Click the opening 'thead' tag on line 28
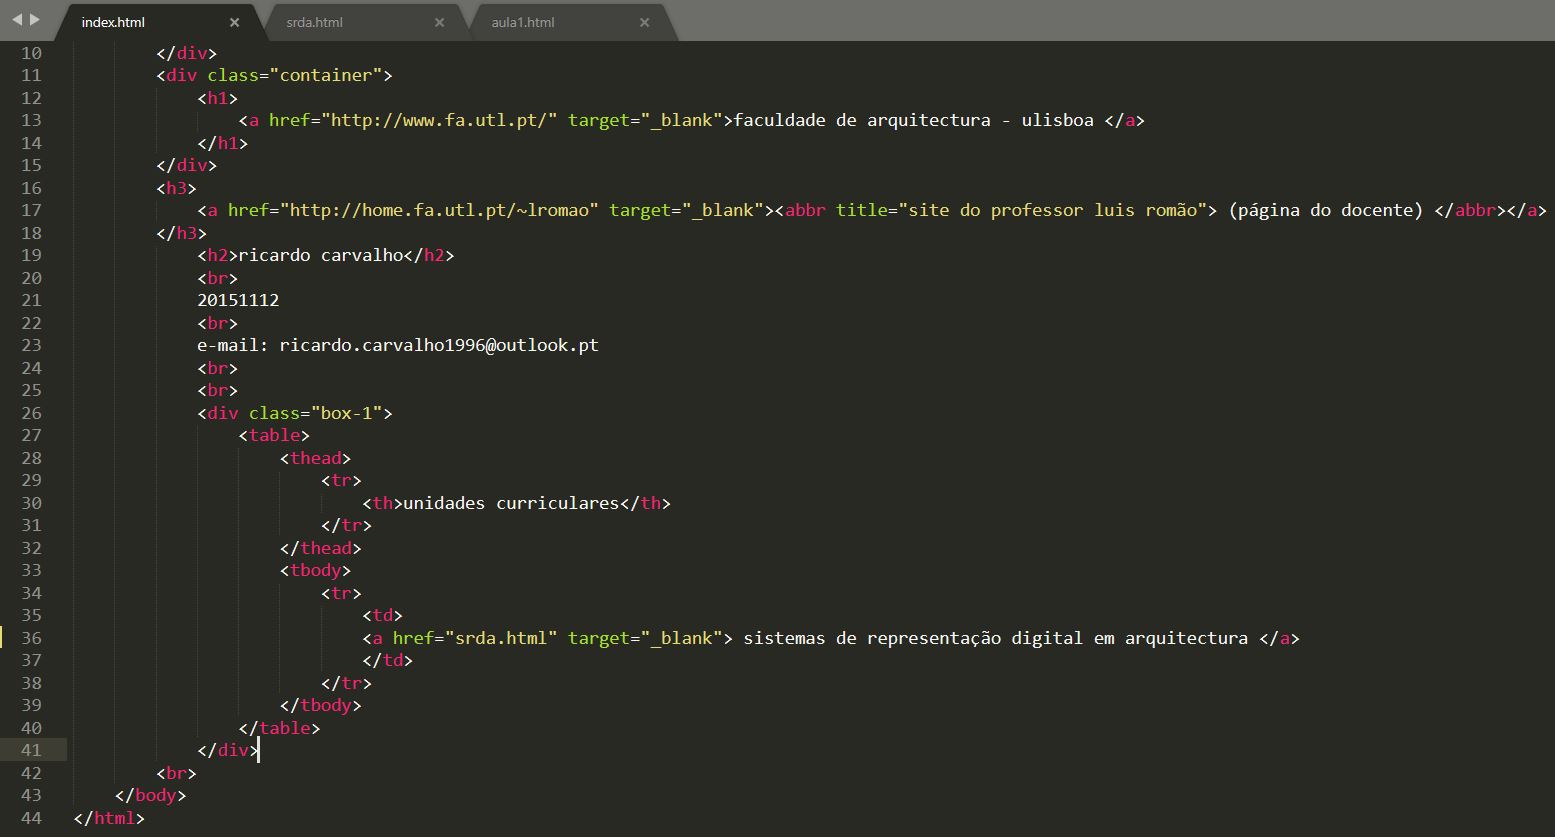 (315, 458)
